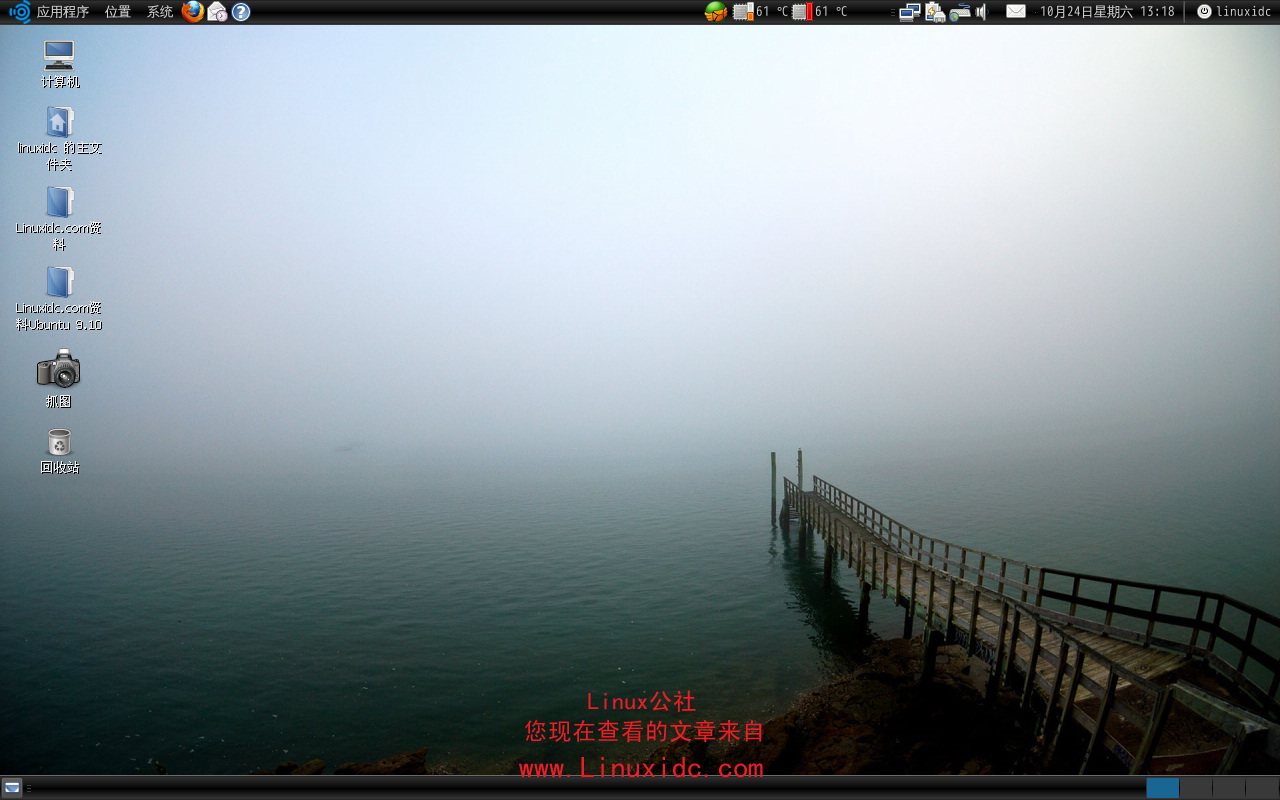Viewport: 1280px width, 800px height.
Task: Switch keyboard layout via the tray indicator
Action: [x=958, y=11]
